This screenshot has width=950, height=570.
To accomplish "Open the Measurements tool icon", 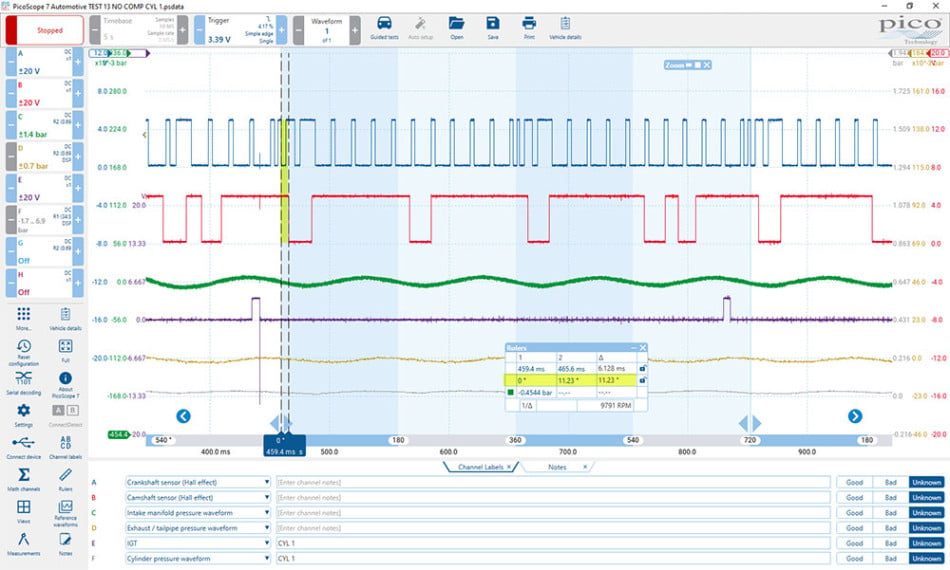I will click(24, 543).
